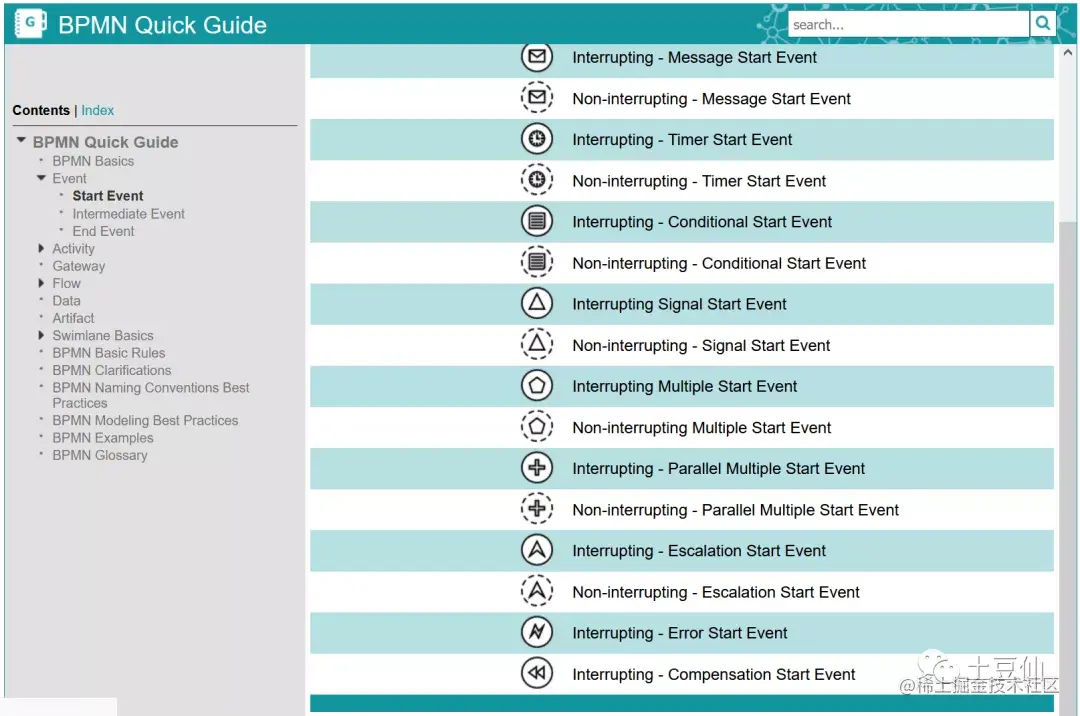The width and height of the screenshot is (1080, 716).
Task: Click the Non-interrupting Multiple Start Event dashed pentagon icon
Action: tap(537, 427)
